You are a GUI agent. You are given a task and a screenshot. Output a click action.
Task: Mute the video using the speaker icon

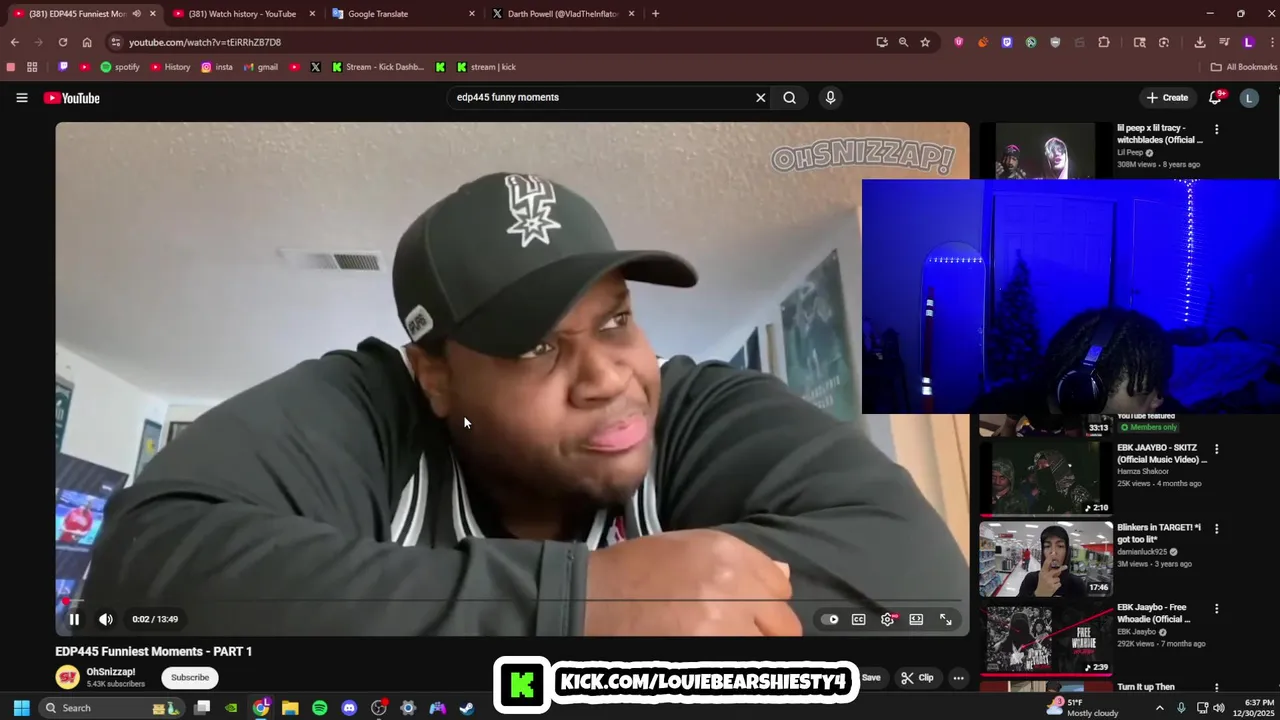coord(106,619)
